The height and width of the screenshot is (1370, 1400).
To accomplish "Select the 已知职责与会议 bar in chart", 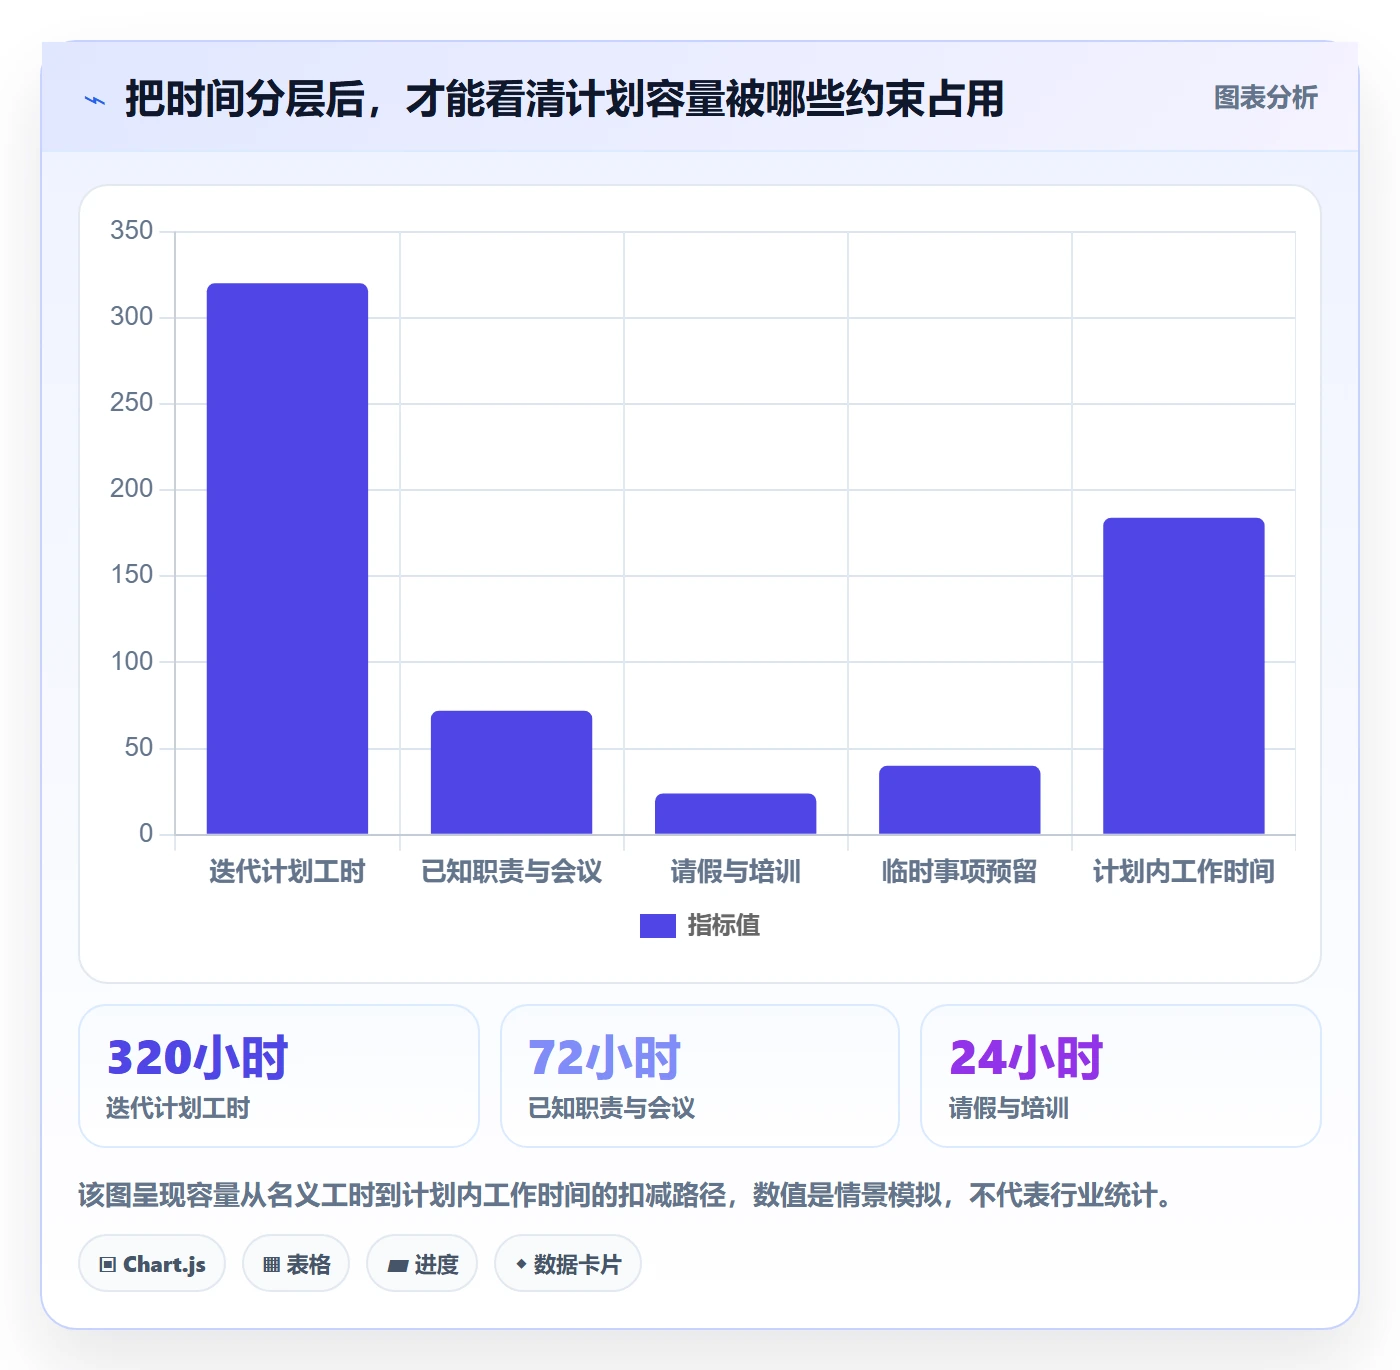I will click(511, 772).
